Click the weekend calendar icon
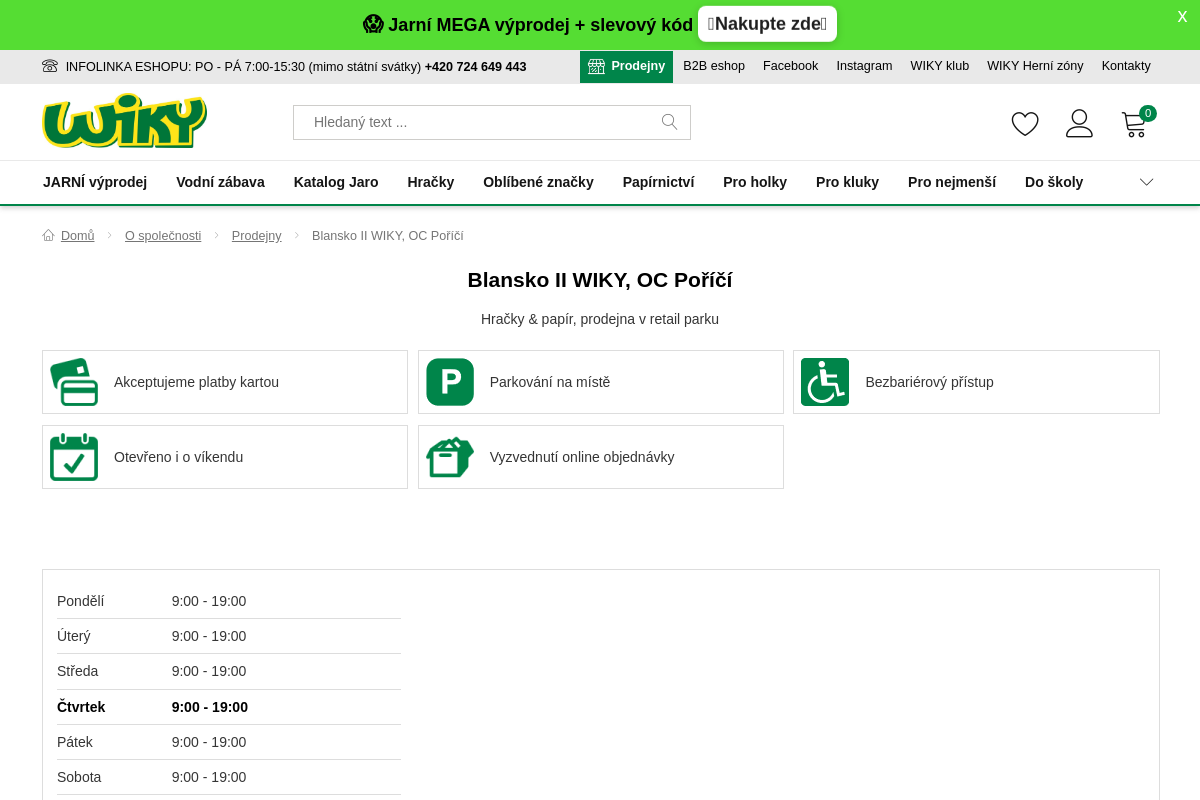 point(74,457)
